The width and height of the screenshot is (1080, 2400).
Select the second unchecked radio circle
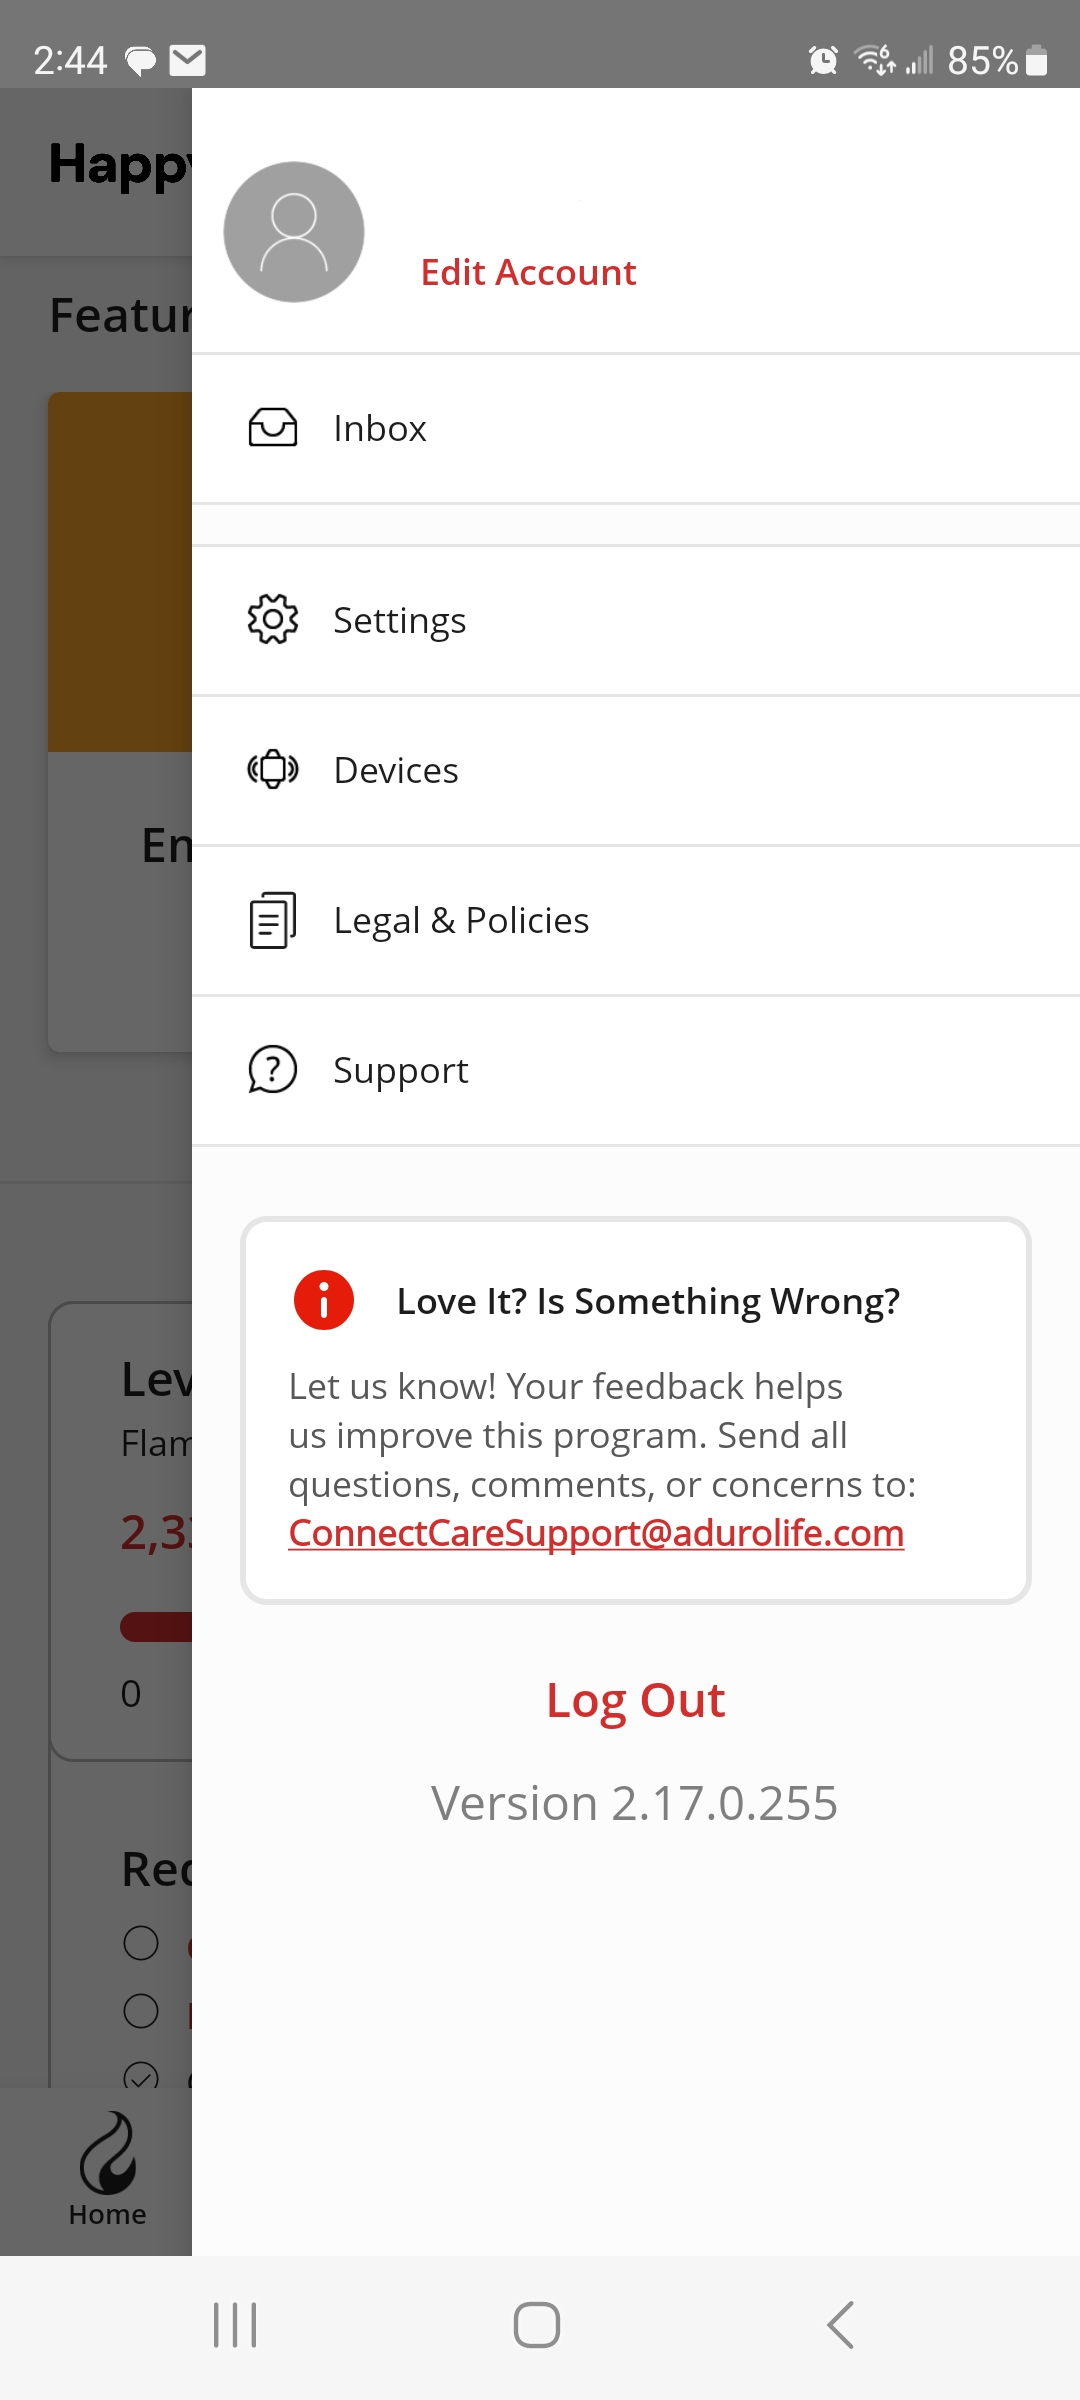[141, 2011]
